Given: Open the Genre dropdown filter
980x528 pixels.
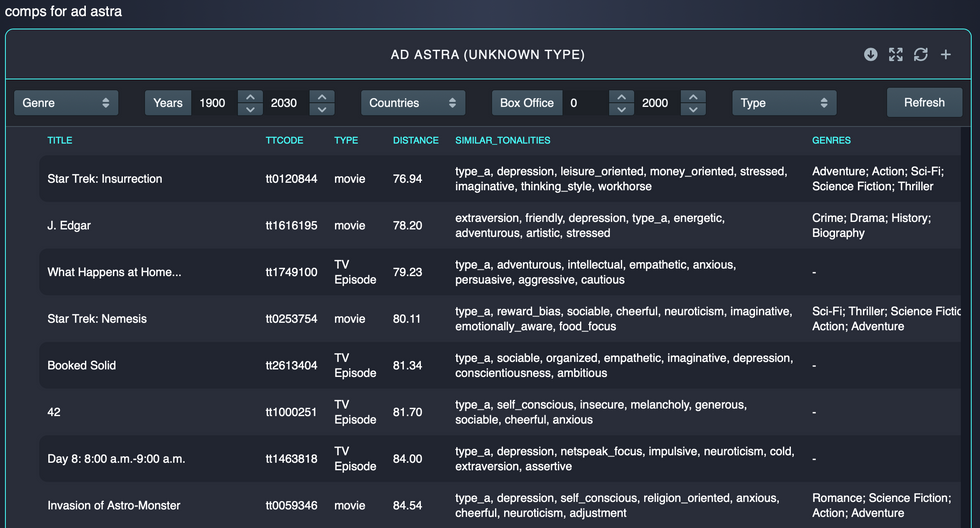Looking at the screenshot, I should coord(66,102).
